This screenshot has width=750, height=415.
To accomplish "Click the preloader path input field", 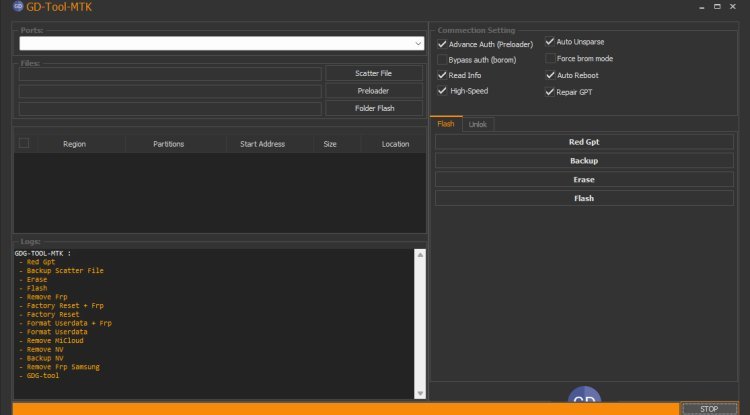I will pos(170,91).
